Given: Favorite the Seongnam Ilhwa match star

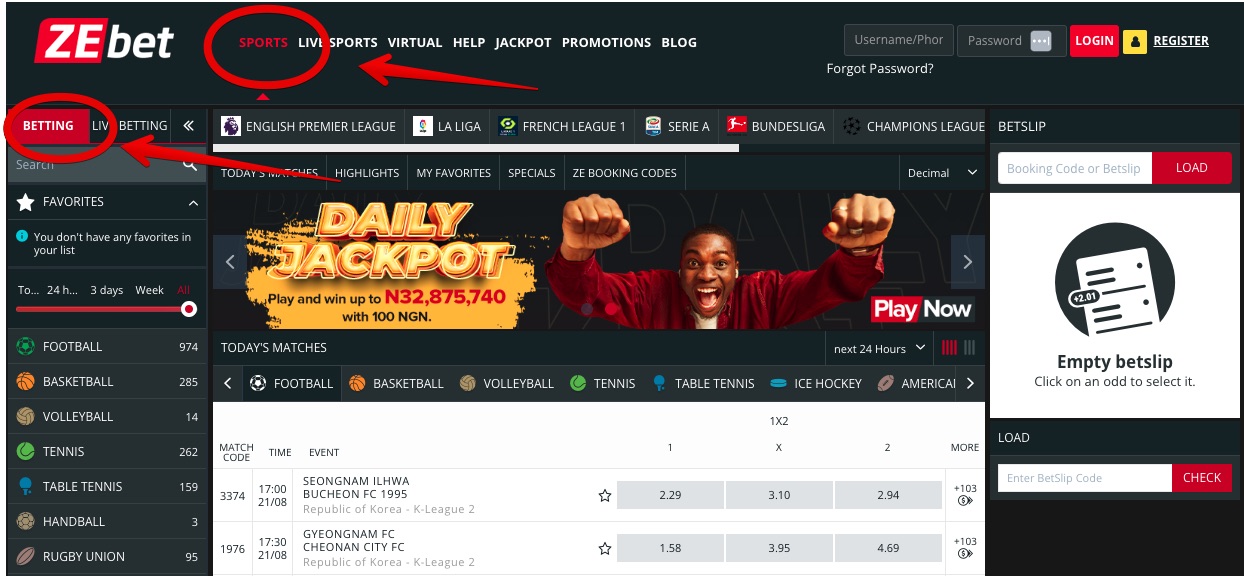Looking at the screenshot, I should (x=604, y=495).
